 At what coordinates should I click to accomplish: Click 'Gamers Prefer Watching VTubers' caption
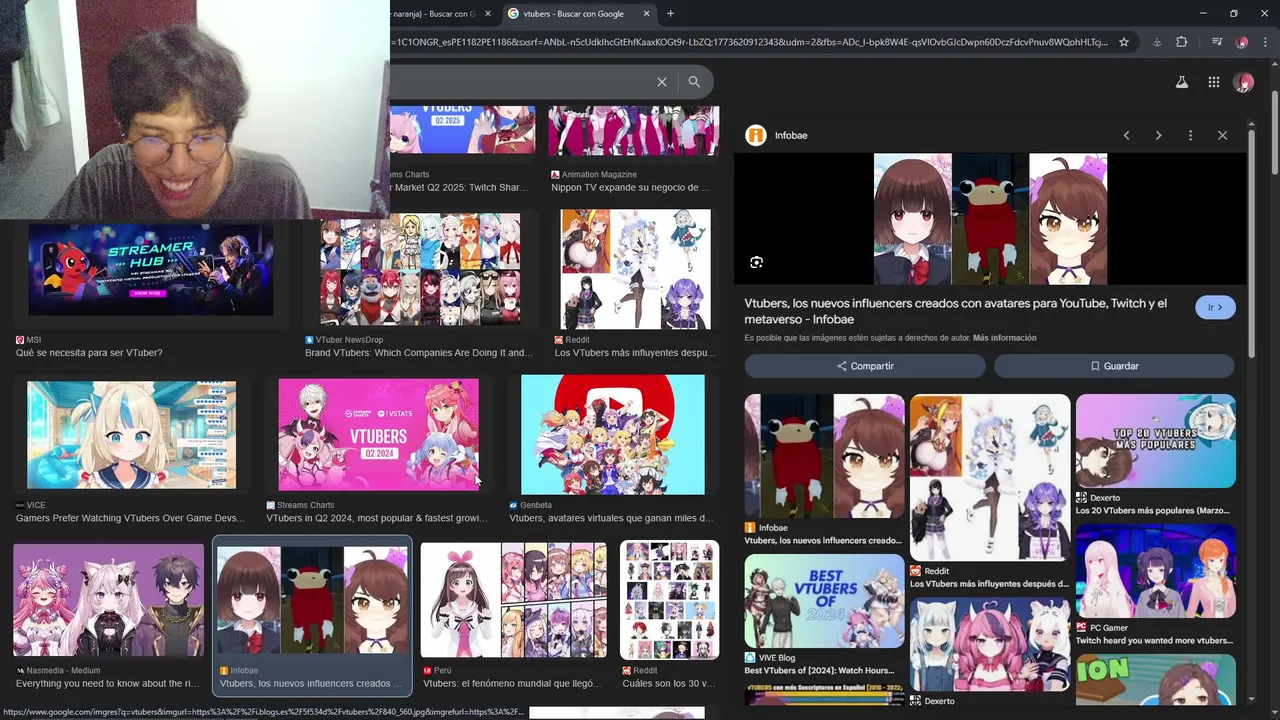[130, 519]
